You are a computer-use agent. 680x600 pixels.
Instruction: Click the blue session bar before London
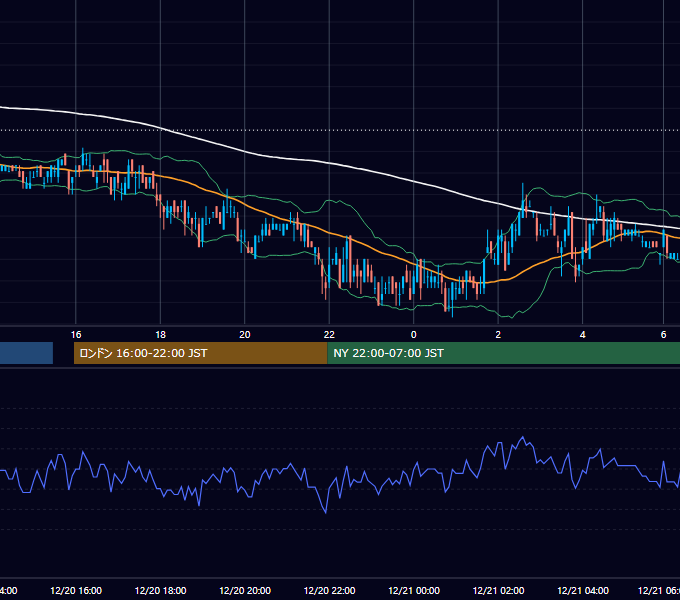pos(26,353)
